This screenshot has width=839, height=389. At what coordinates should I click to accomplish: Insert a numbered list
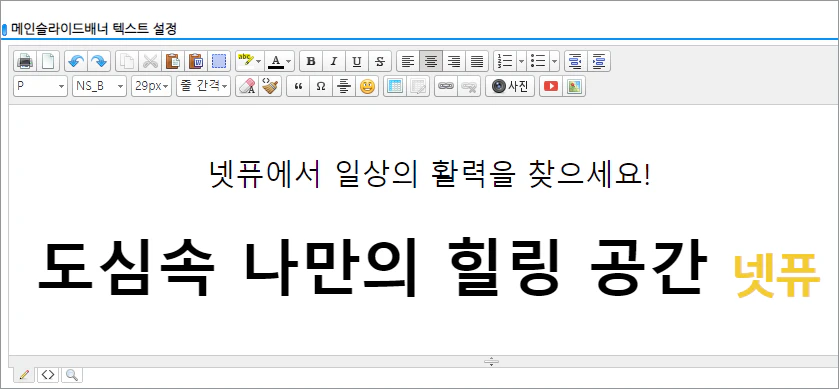click(505, 62)
